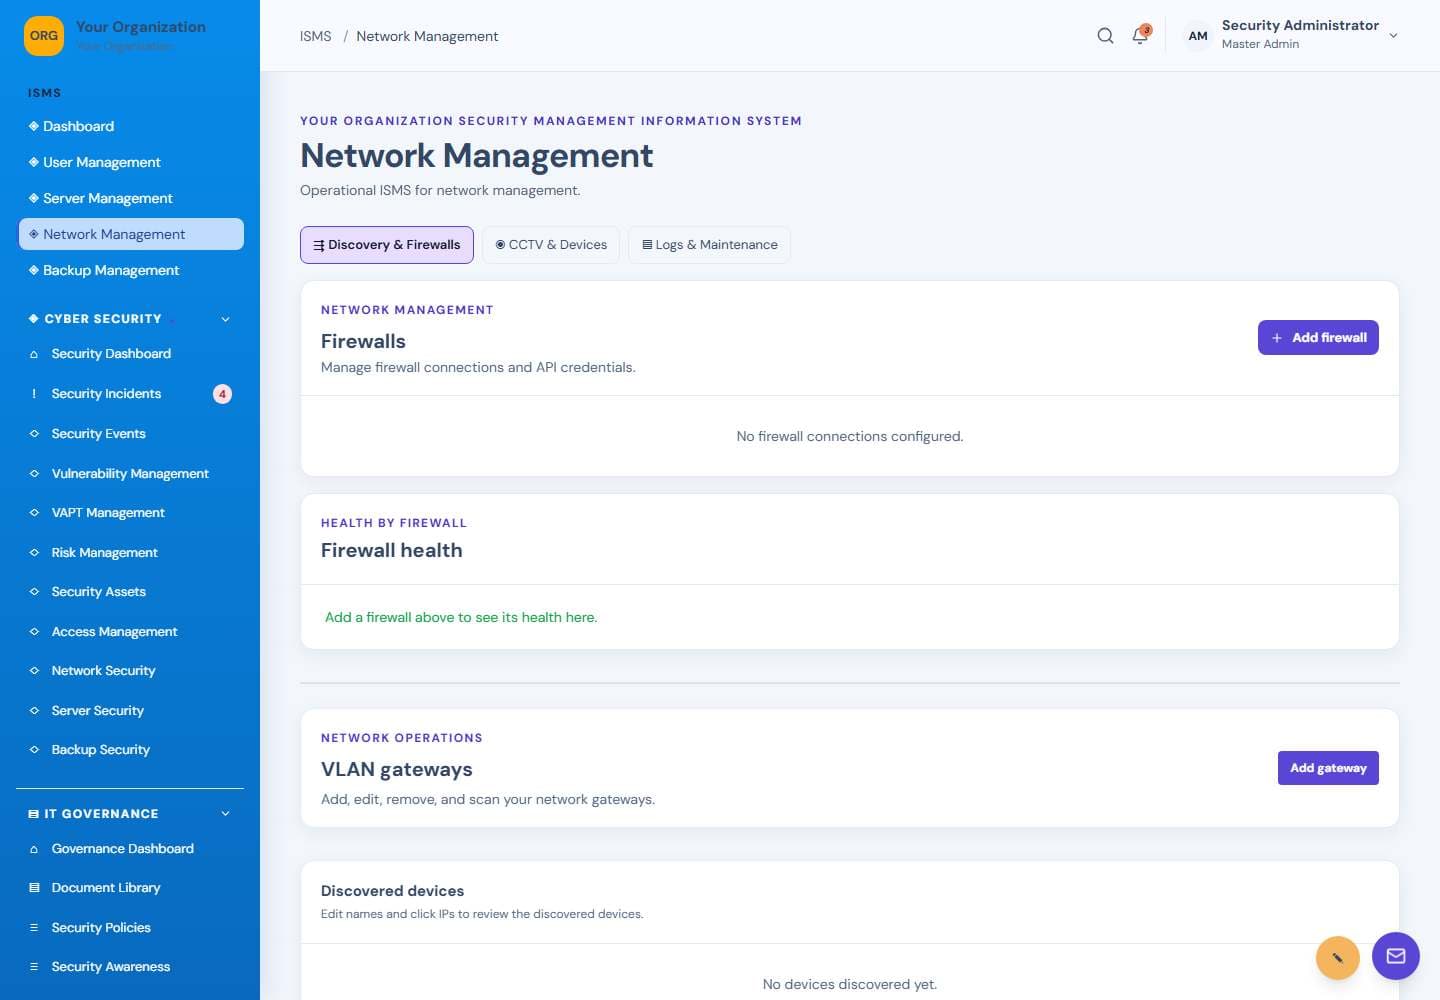Image resolution: width=1440 pixels, height=1000 pixels.
Task: Click the Document Library icon
Action: pyautogui.click(x=34, y=888)
